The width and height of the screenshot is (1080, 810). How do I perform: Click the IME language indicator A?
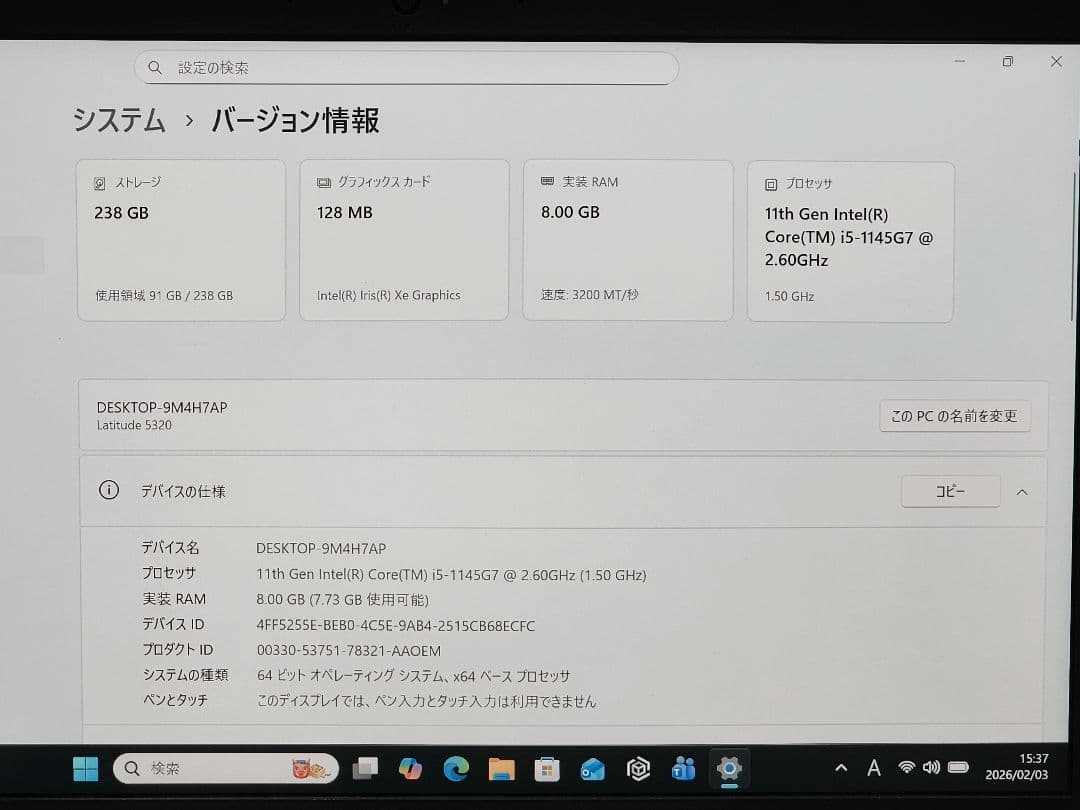coord(874,768)
